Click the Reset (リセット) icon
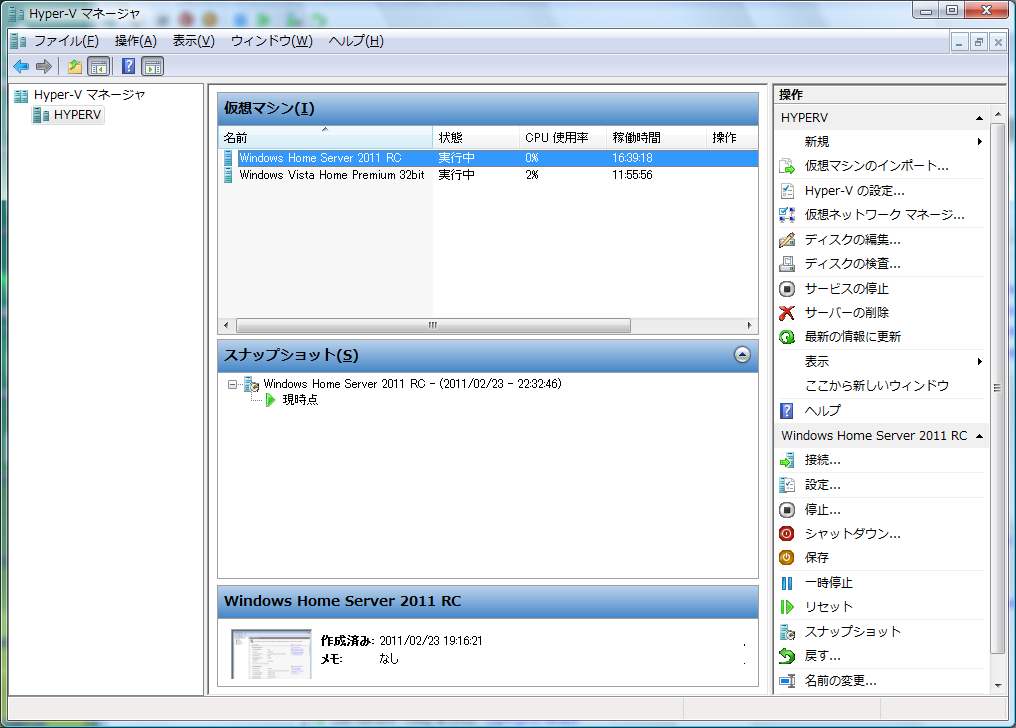The width and height of the screenshot is (1016, 728). pos(787,607)
